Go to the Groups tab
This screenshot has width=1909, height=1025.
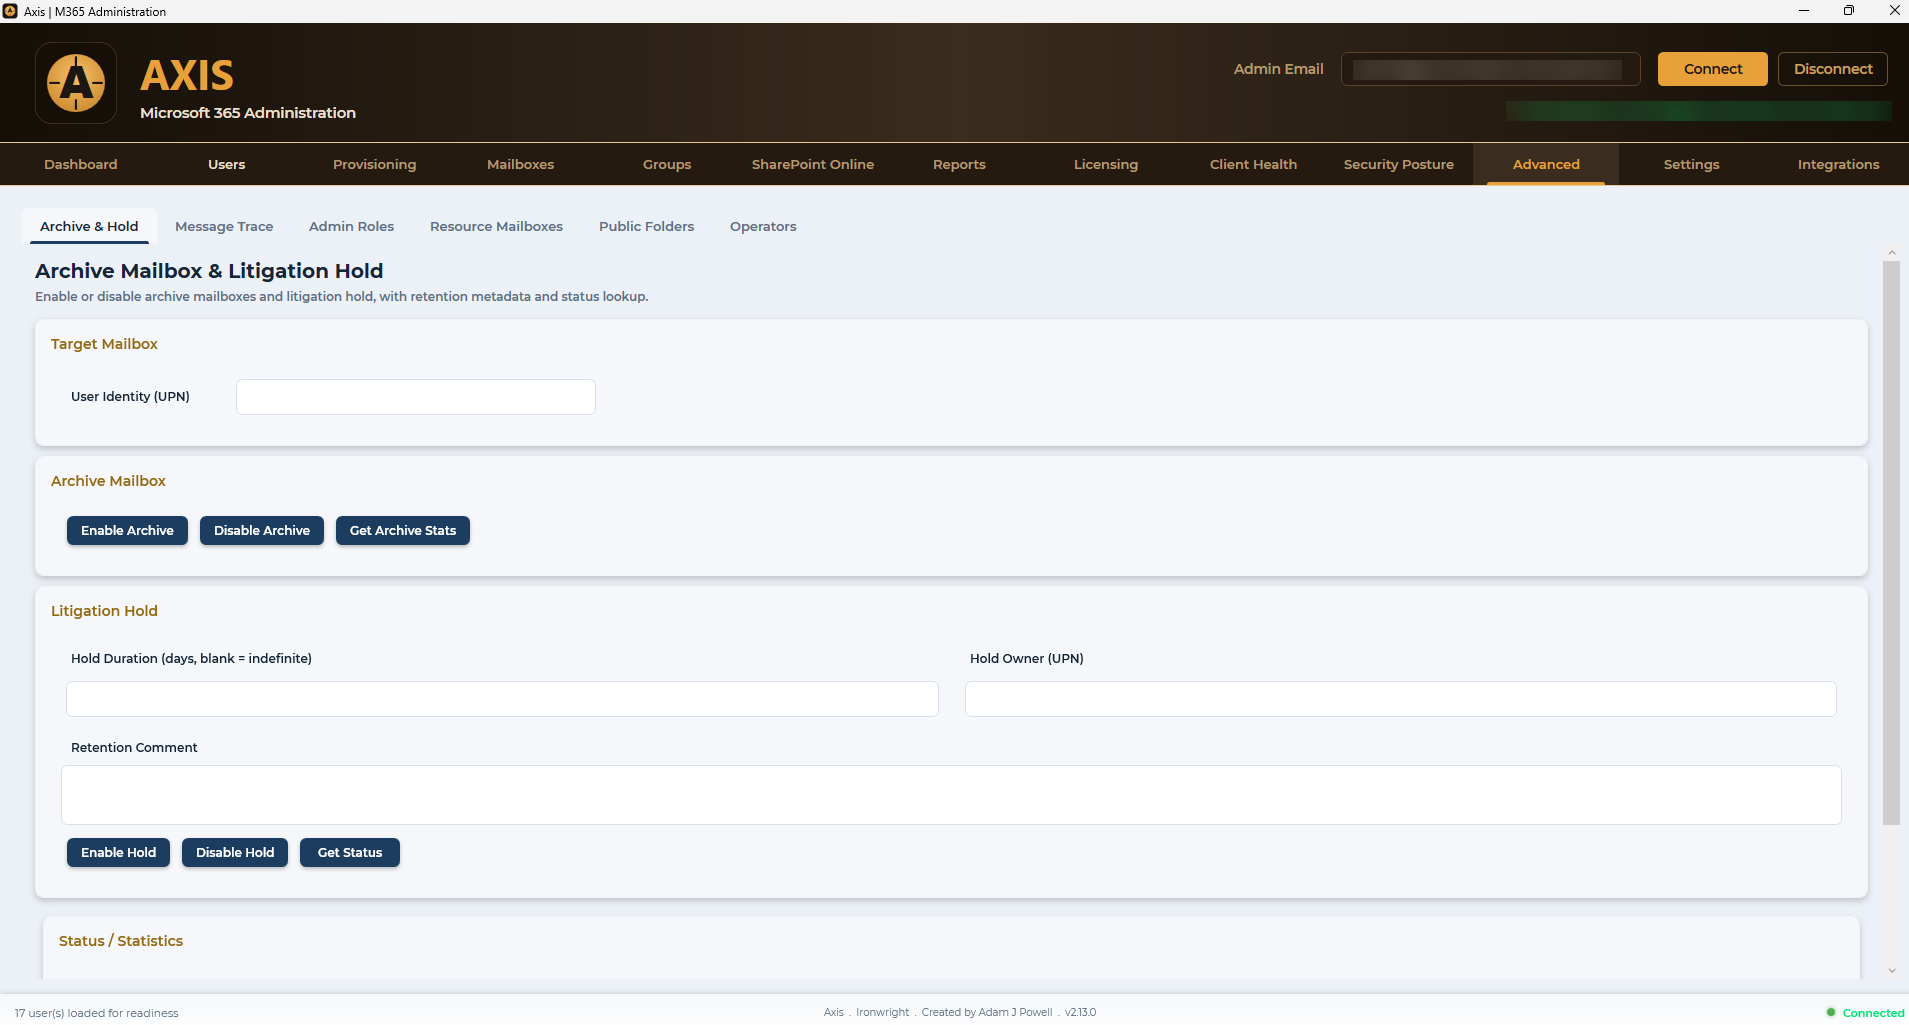tap(667, 164)
